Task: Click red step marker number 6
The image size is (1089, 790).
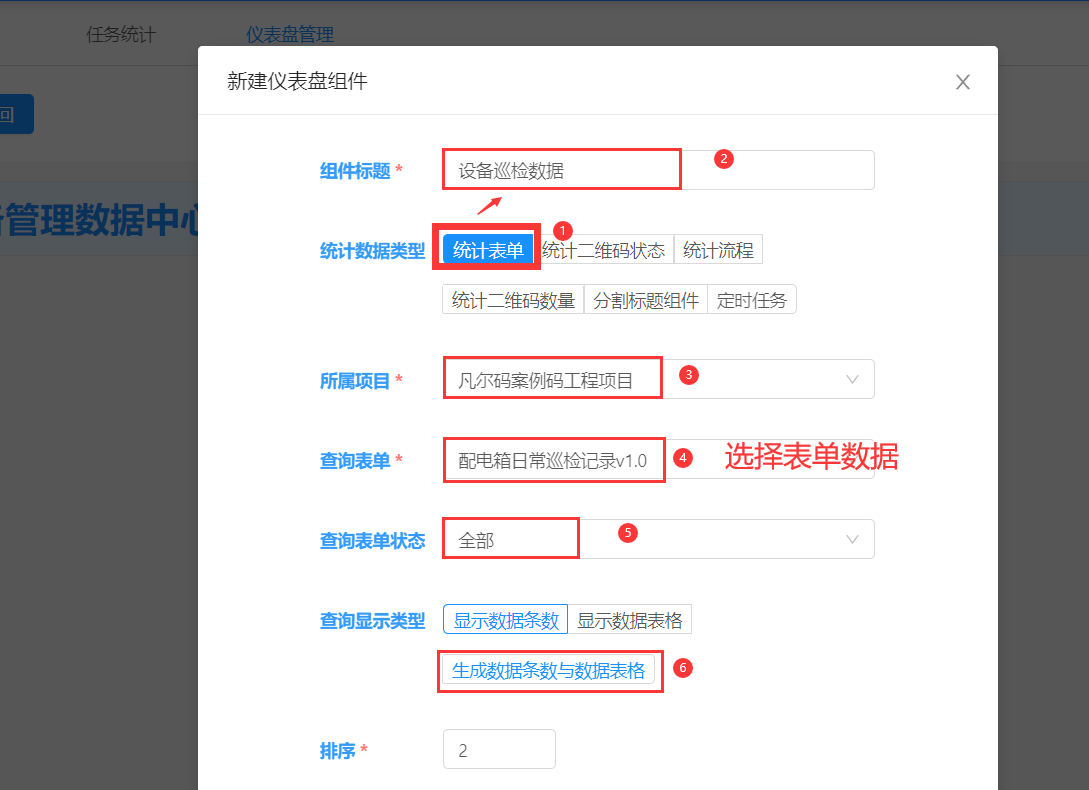Action: point(682,668)
